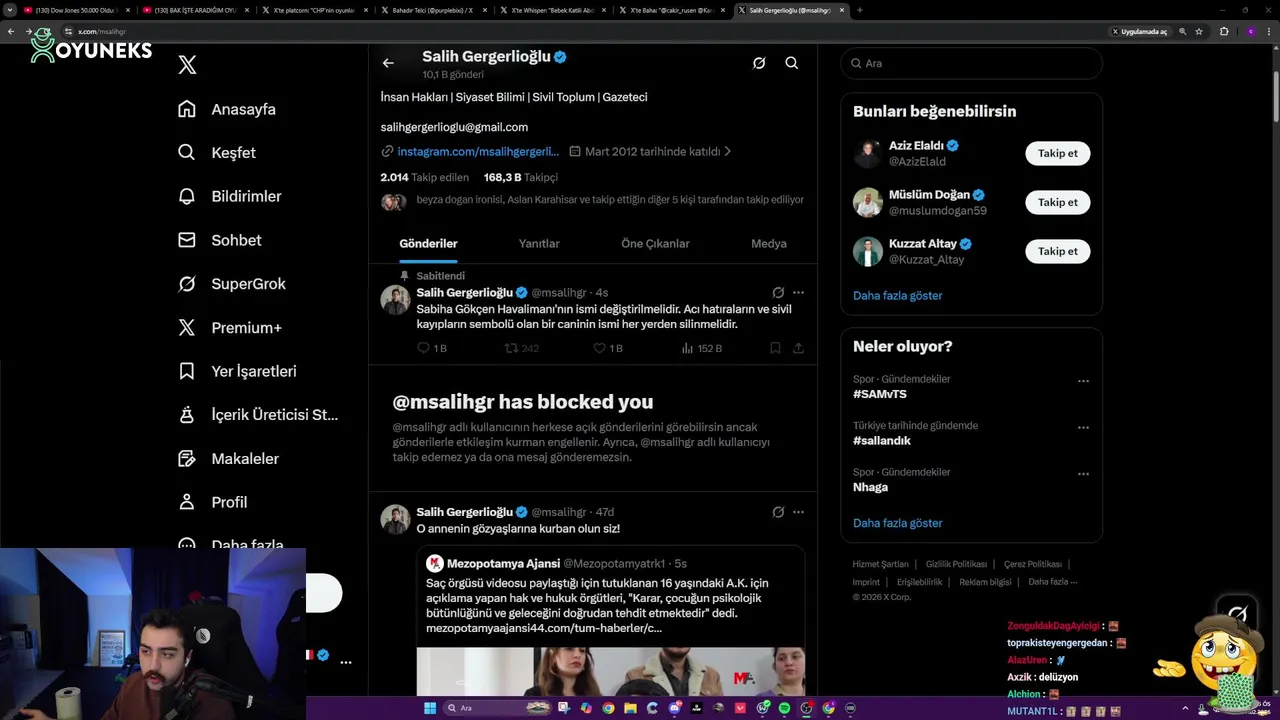Open the Daha fazla footer menu

coord(1052,582)
